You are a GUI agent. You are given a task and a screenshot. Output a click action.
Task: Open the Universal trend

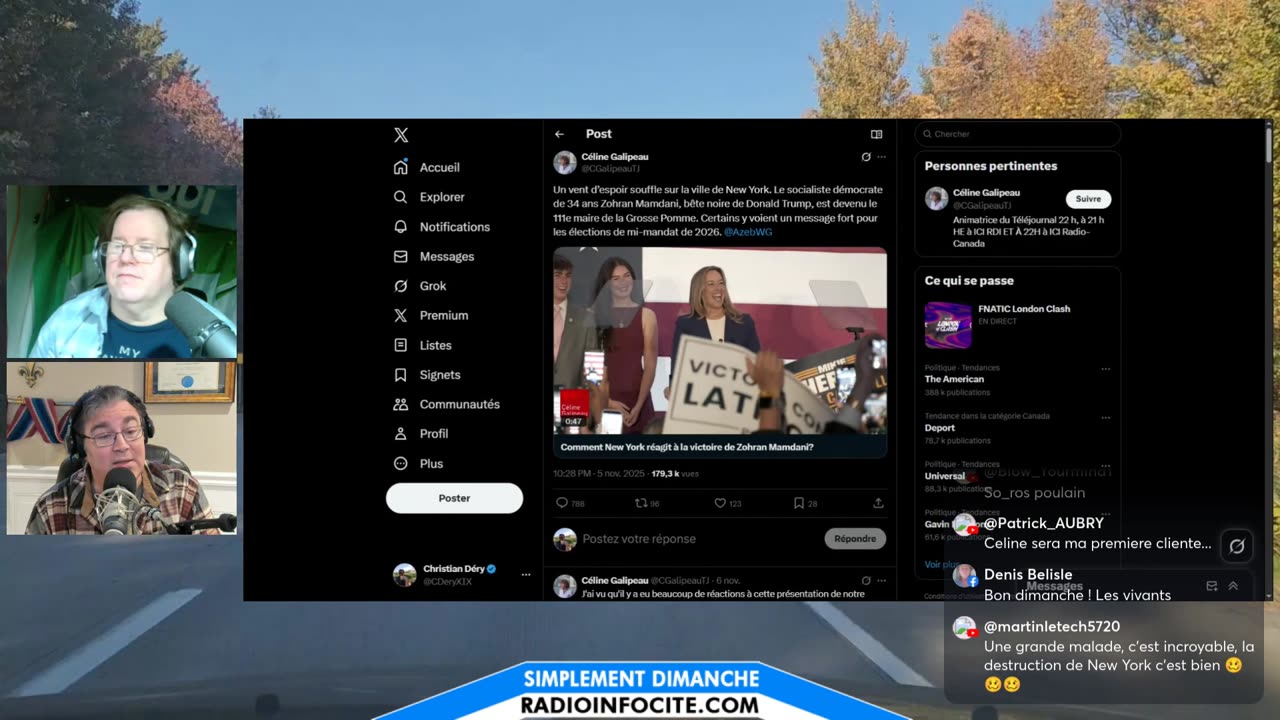click(945, 476)
